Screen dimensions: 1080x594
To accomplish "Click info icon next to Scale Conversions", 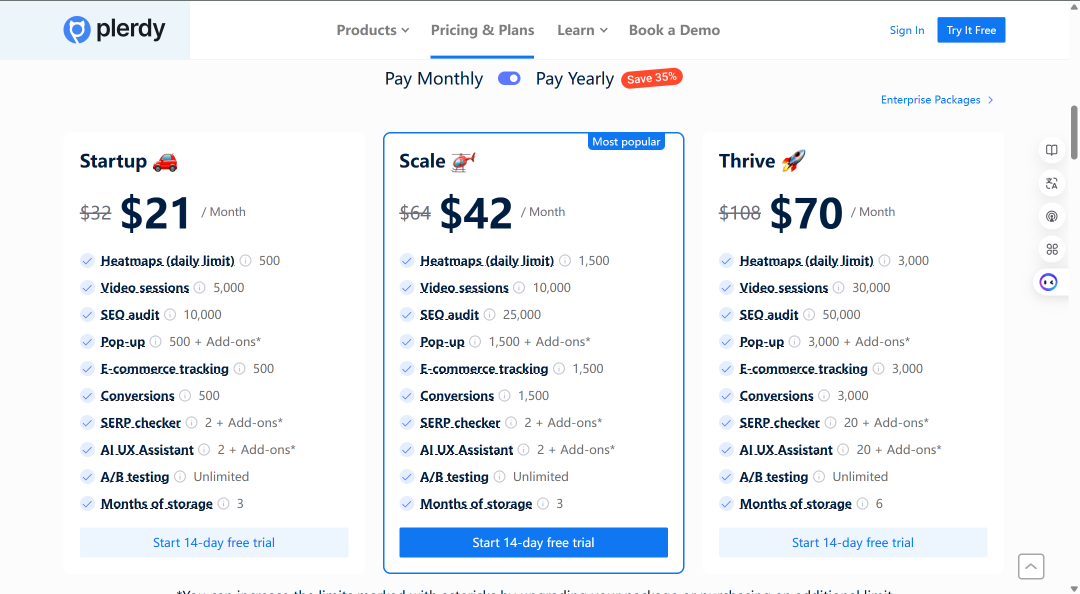I will point(505,396).
